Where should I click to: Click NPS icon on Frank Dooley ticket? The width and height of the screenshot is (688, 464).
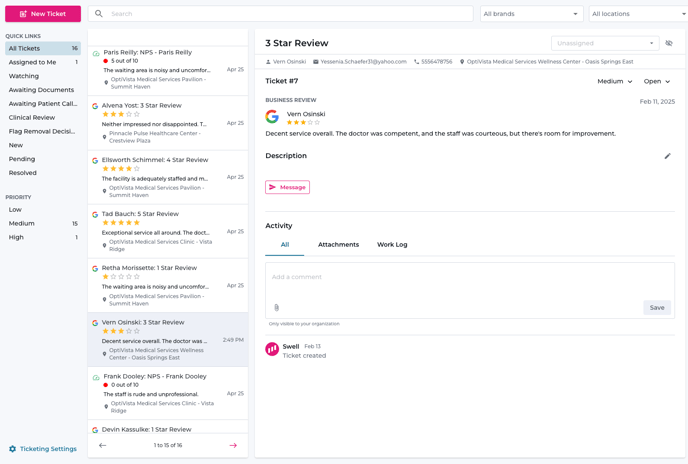tap(96, 378)
